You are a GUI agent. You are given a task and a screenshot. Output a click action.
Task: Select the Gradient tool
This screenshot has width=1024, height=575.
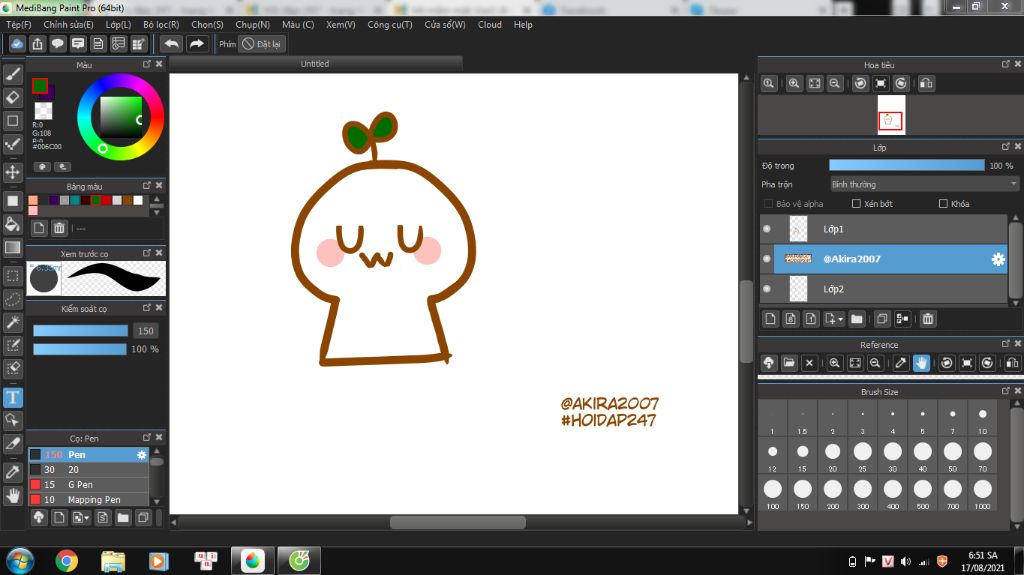coord(12,247)
